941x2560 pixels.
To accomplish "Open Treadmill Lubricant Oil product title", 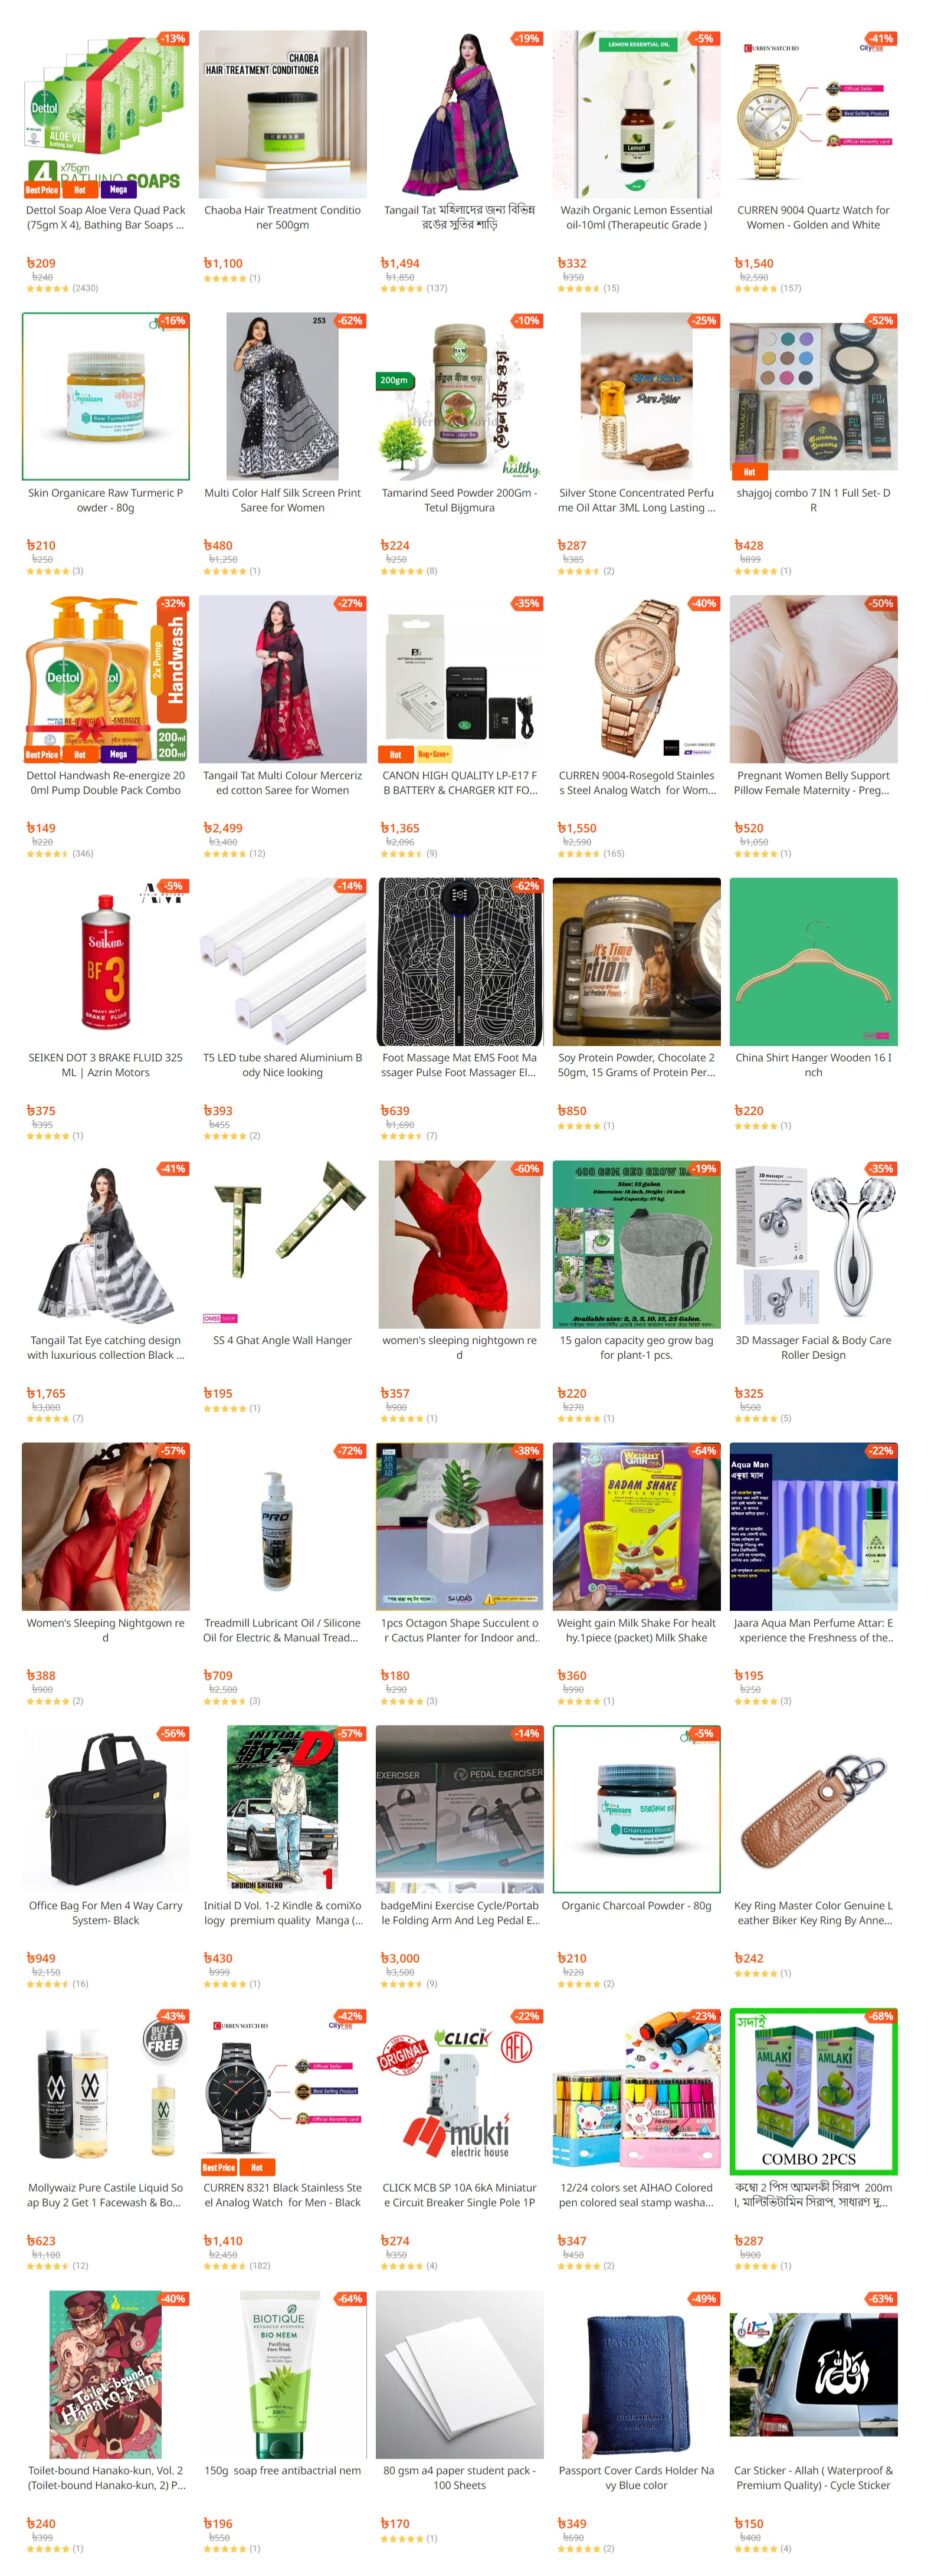I will pyautogui.click(x=282, y=1630).
